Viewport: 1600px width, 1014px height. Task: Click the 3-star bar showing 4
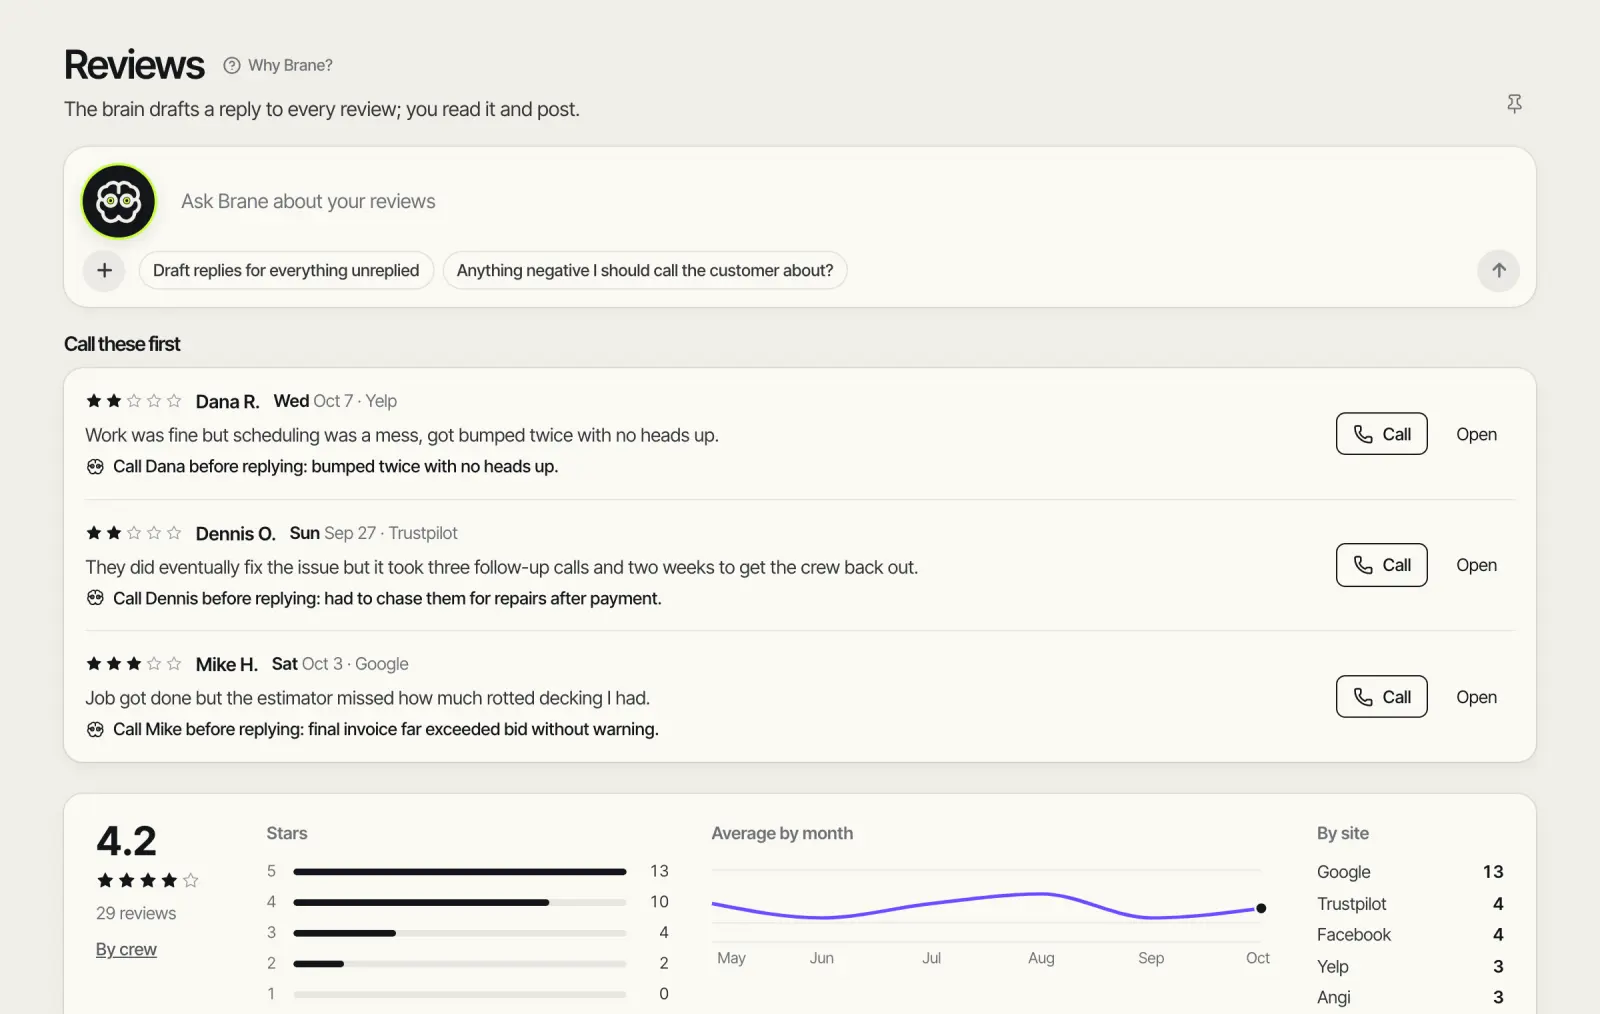[460, 933]
